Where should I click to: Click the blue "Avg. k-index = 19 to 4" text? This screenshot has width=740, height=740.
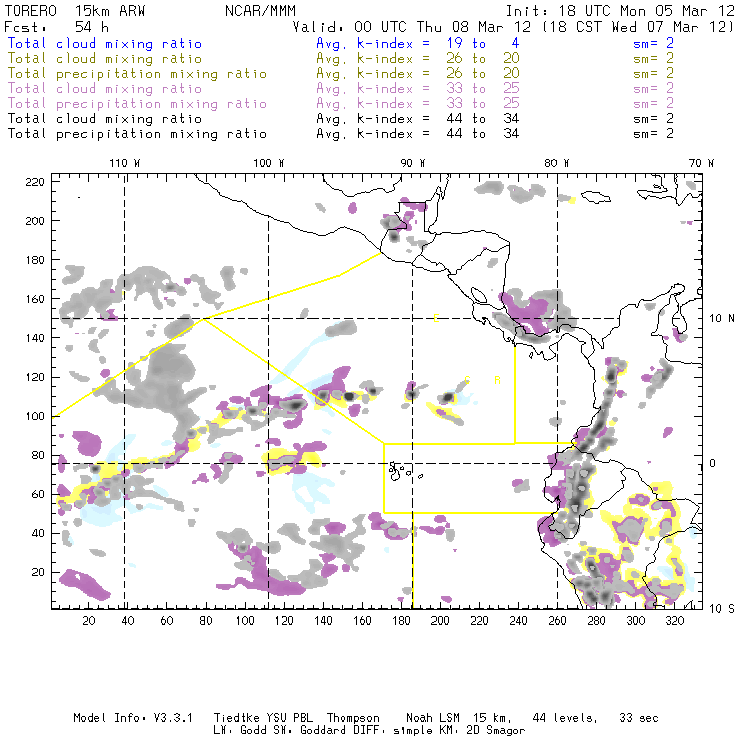pyautogui.click(x=418, y=43)
